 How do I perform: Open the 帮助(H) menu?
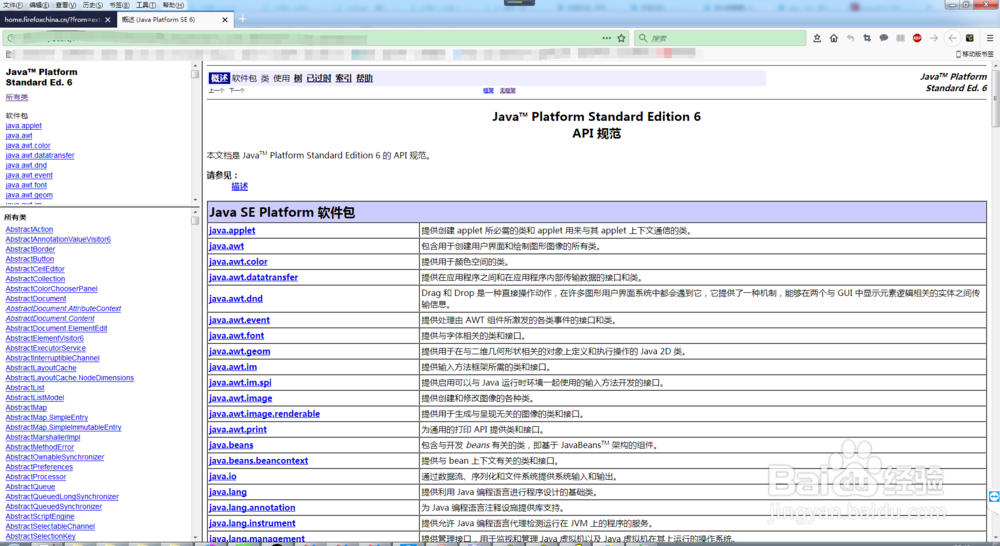173,5
